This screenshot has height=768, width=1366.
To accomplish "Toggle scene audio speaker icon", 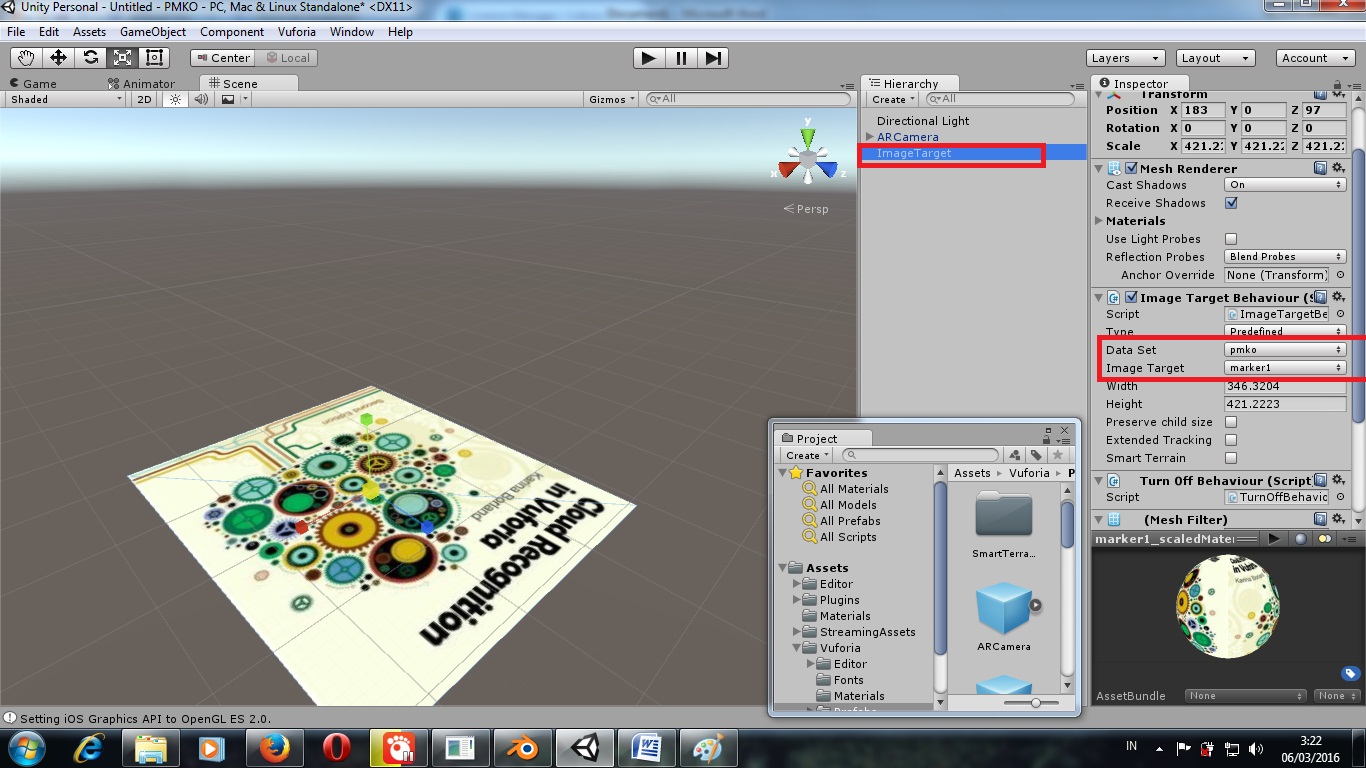I will [201, 99].
